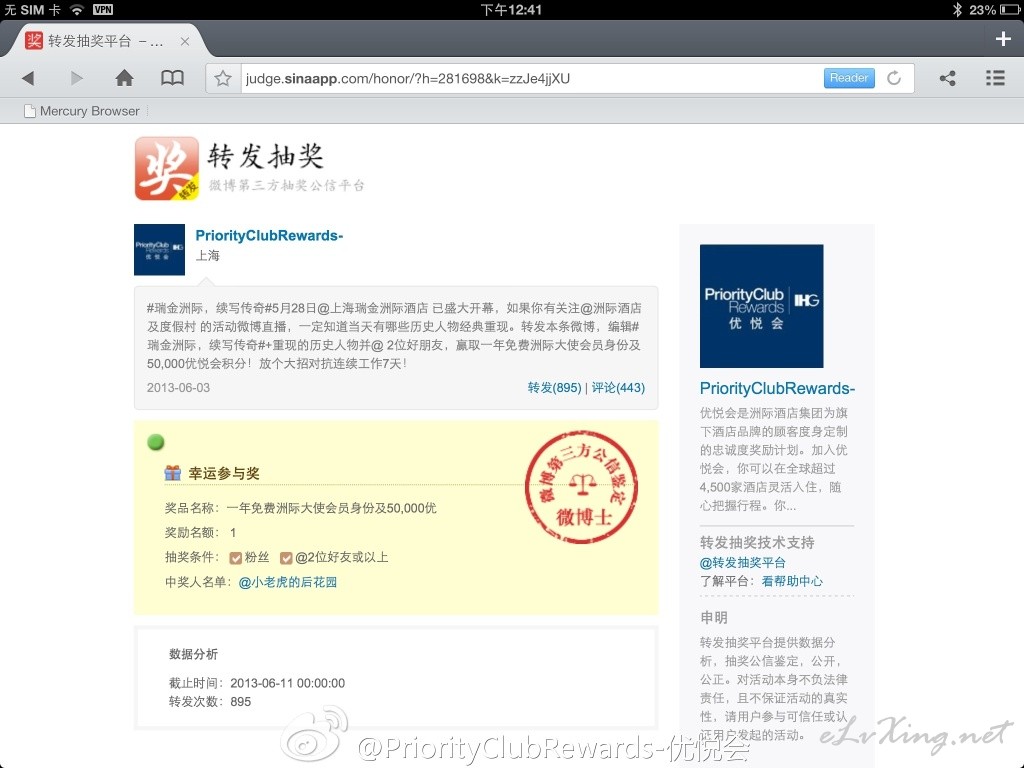Viewport: 1024px width, 768px height.
Task: Click the green status dot
Action: pos(155,442)
